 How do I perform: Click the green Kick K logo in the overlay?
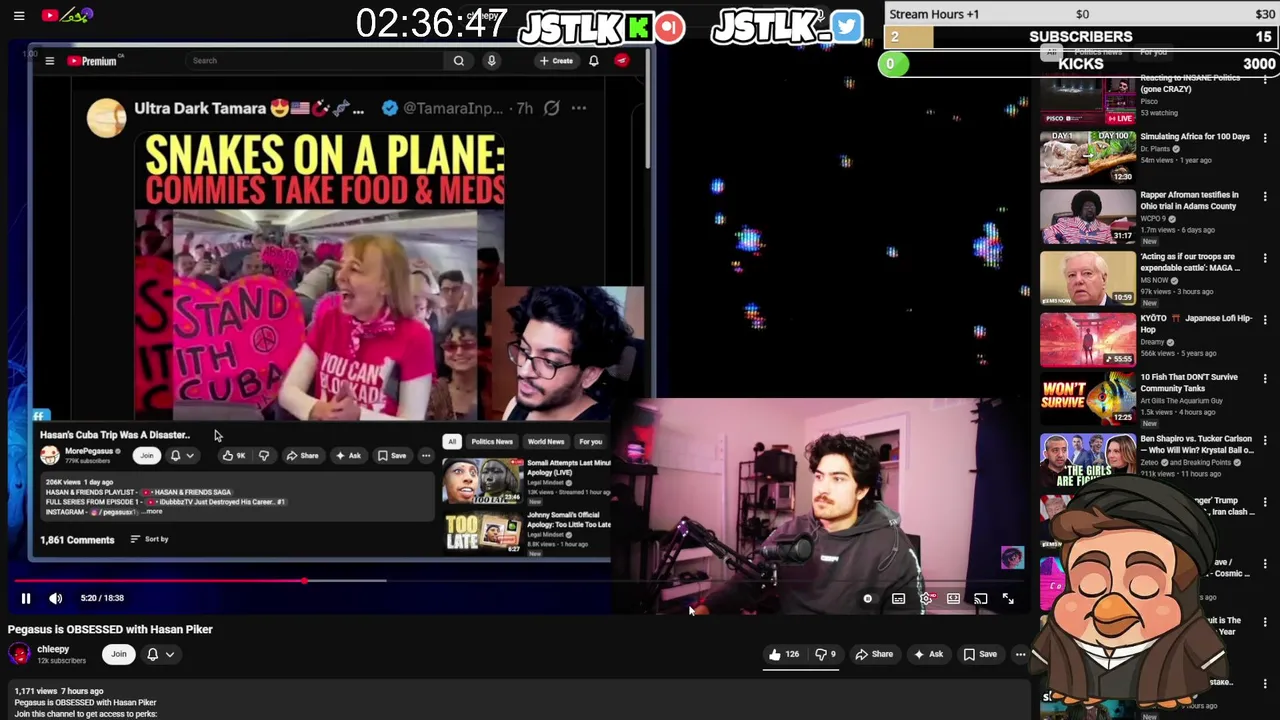[639, 27]
